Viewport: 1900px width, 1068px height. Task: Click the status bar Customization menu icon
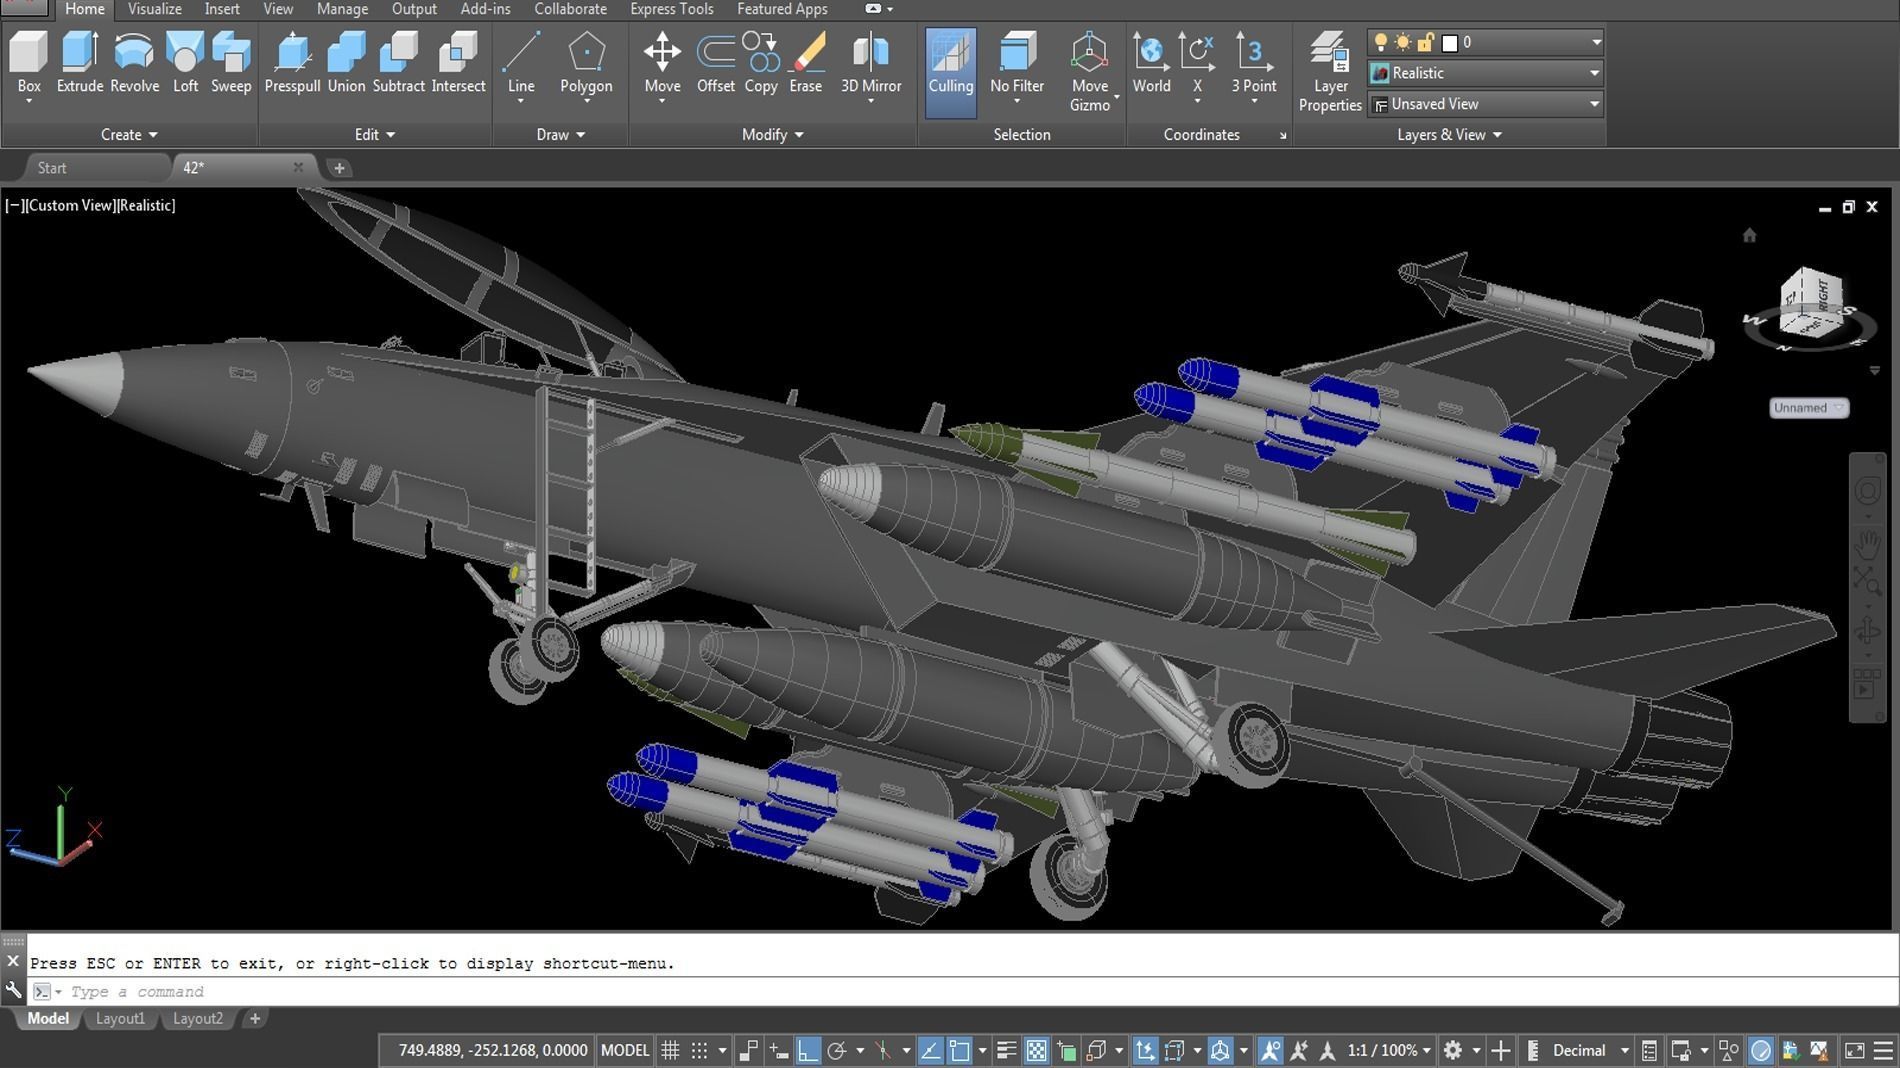tap(1883, 1050)
